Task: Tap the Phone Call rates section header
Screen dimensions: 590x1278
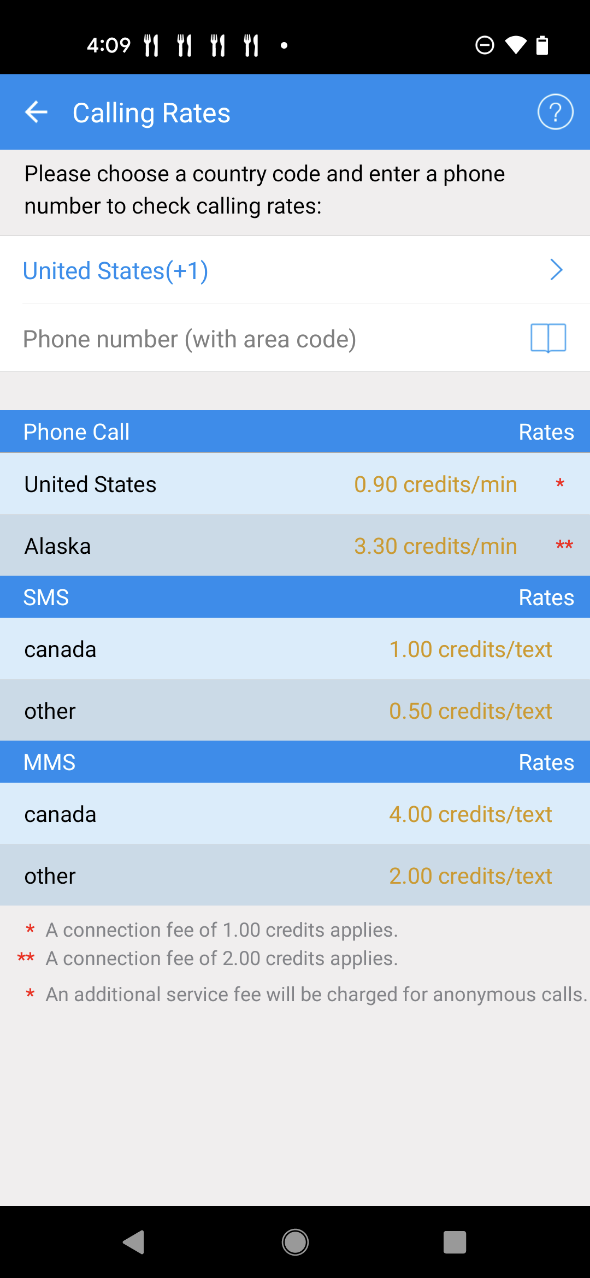Action: 295,431
